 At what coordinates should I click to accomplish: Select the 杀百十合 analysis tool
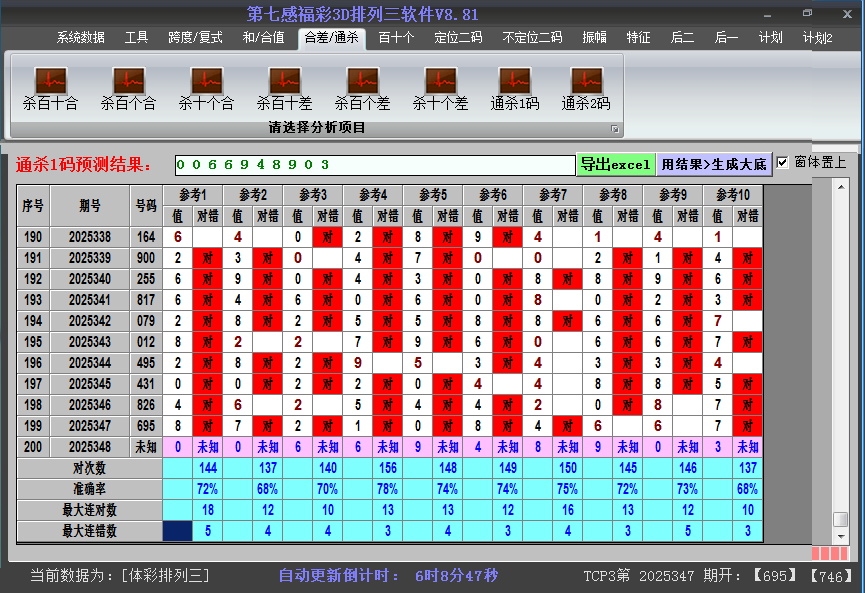pyautogui.click(x=49, y=85)
